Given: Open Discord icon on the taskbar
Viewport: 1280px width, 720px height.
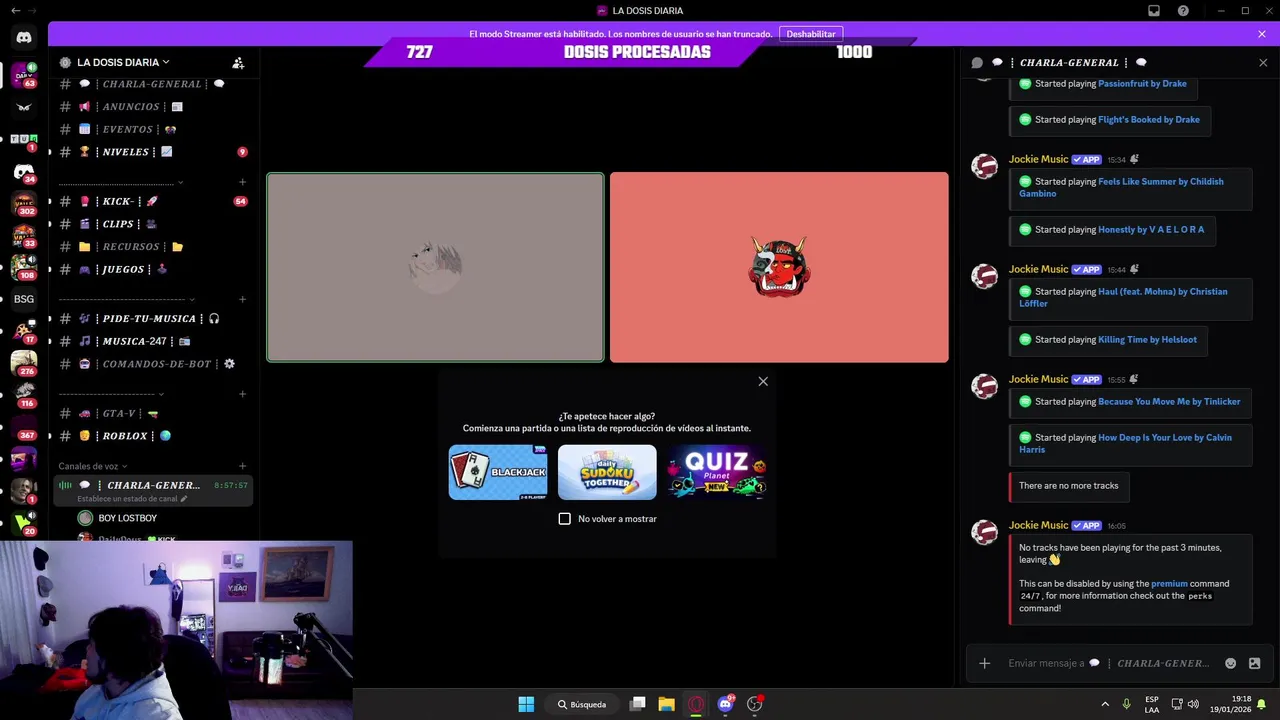Looking at the screenshot, I should [x=726, y=704].
